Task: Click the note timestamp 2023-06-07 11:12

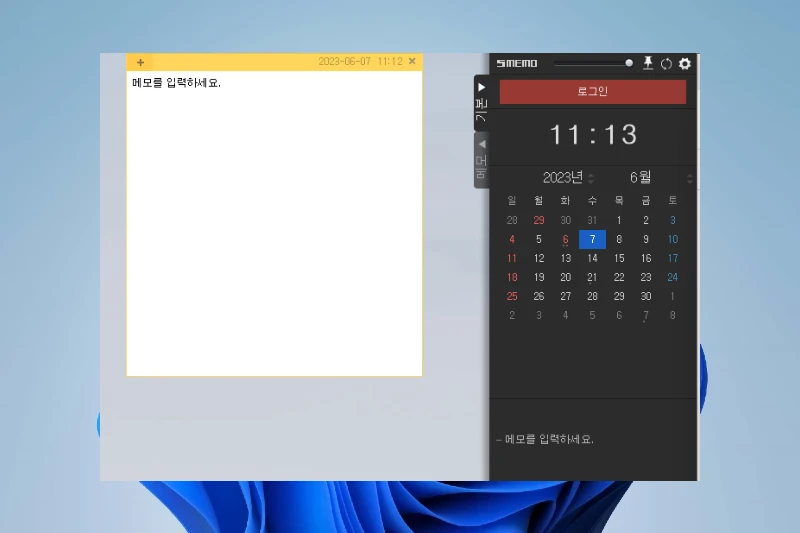Action: pyautogui.click(x=360, y=61)
